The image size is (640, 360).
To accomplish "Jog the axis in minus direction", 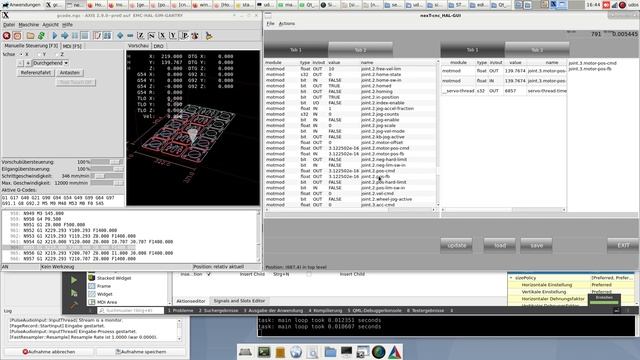I will coord(20,63).
